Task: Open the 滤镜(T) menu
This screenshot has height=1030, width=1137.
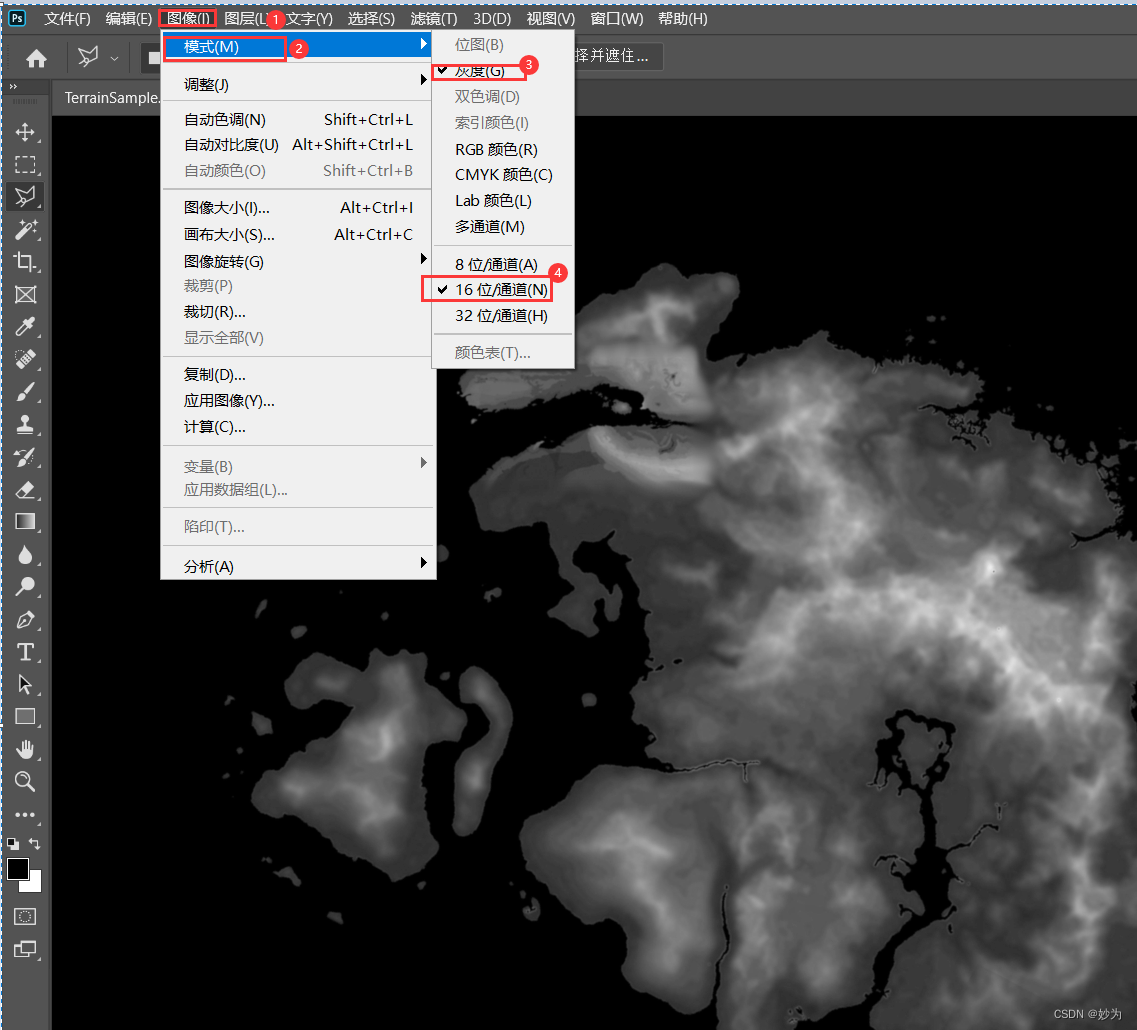Action: pyautogui.click(x=434, y=18)
